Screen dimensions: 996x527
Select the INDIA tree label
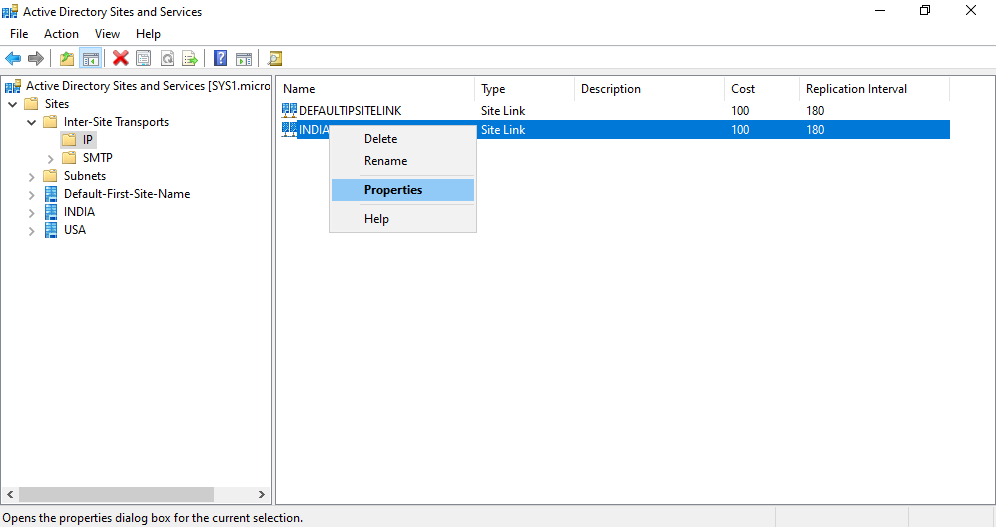(x=79, y=211)
